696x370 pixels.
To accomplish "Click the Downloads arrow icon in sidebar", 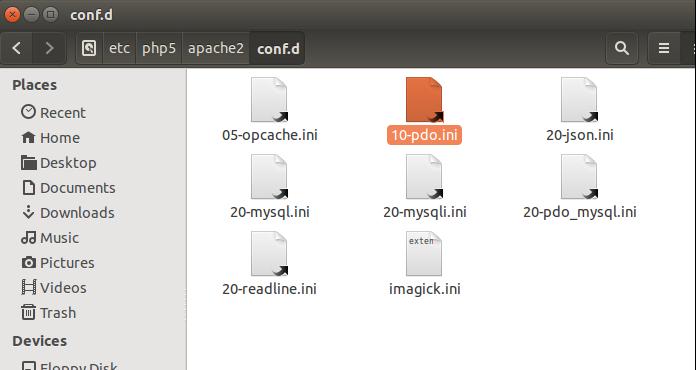I will coord(28,212).
